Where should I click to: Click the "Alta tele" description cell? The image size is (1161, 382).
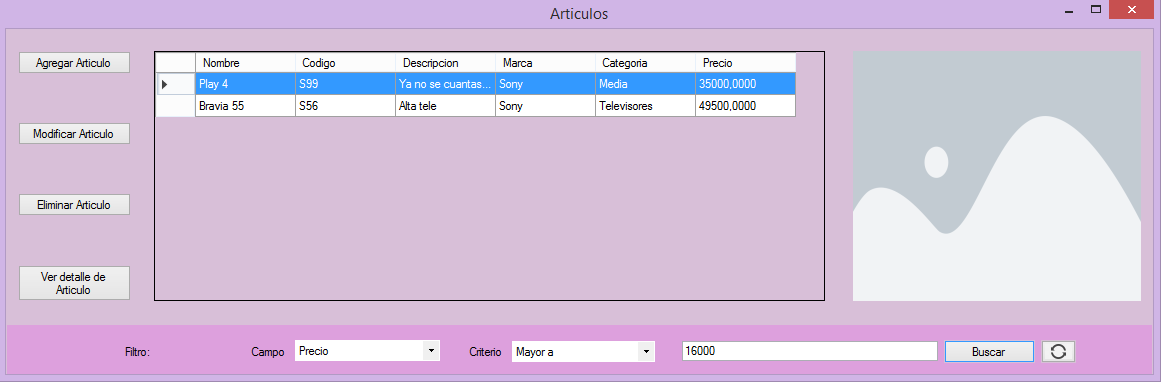[x=445, y=106]
